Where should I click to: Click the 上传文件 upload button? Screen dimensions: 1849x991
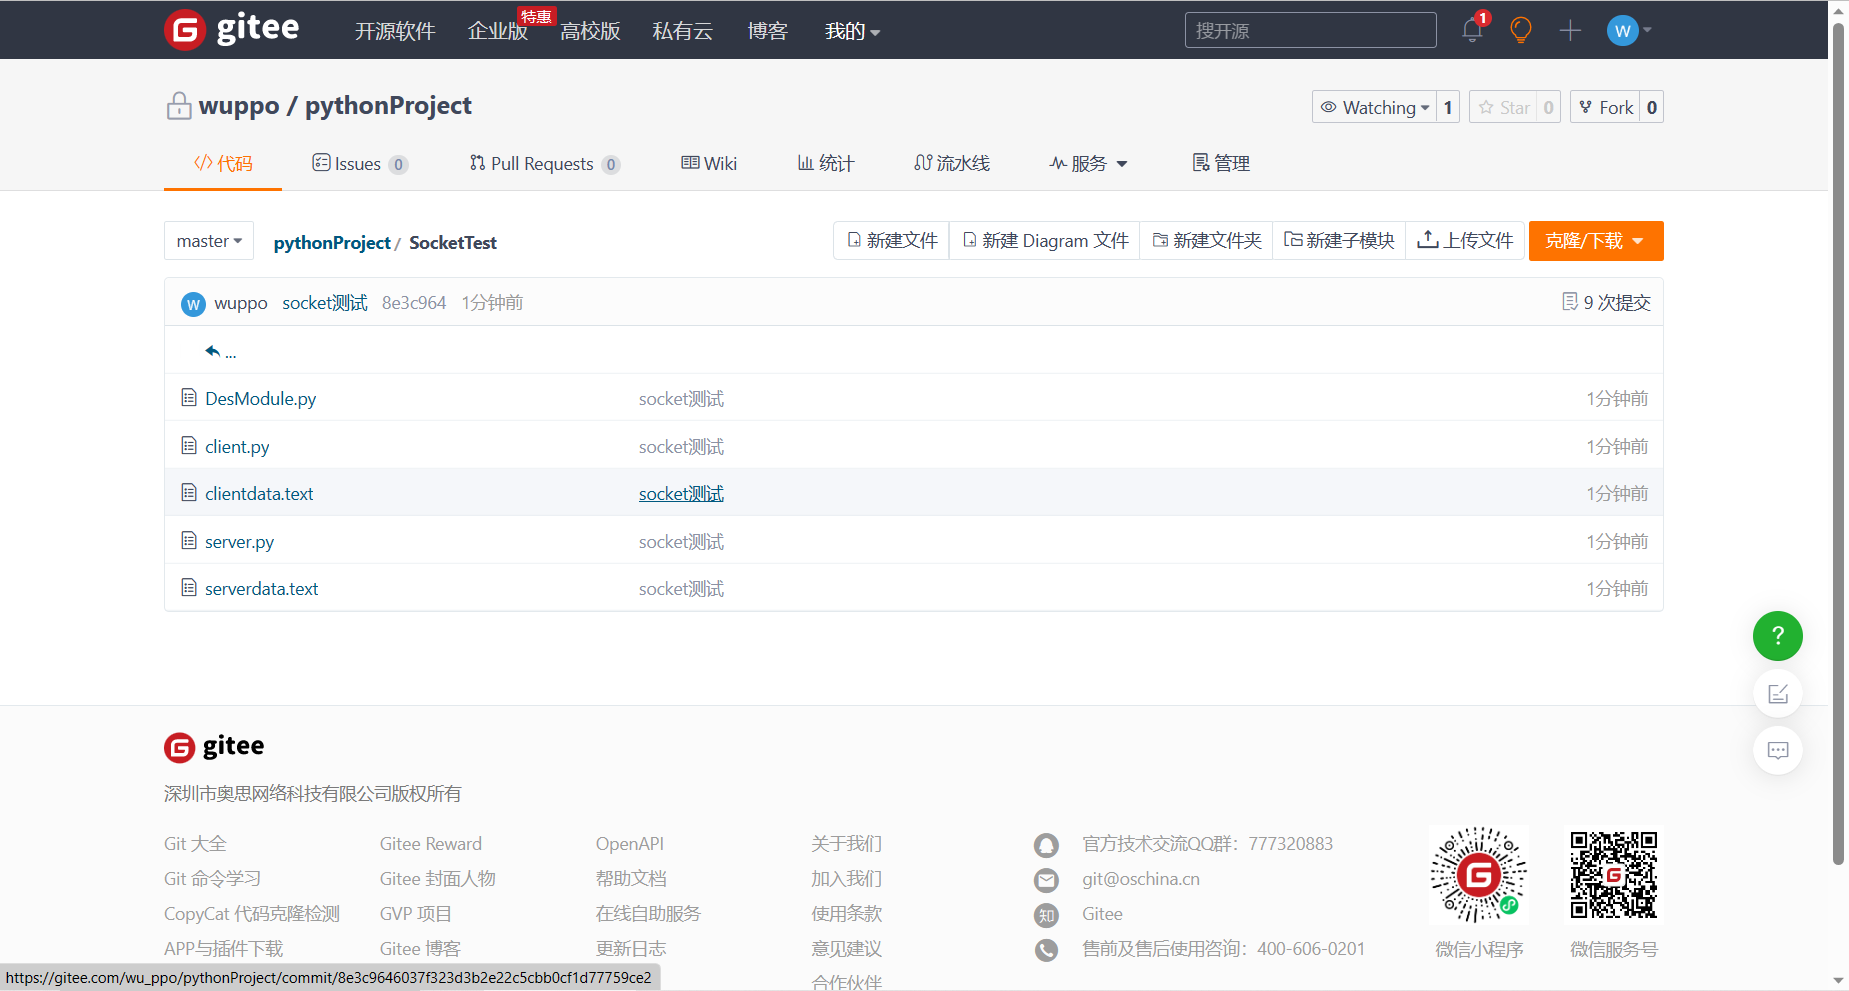[x=1465, y=241]
